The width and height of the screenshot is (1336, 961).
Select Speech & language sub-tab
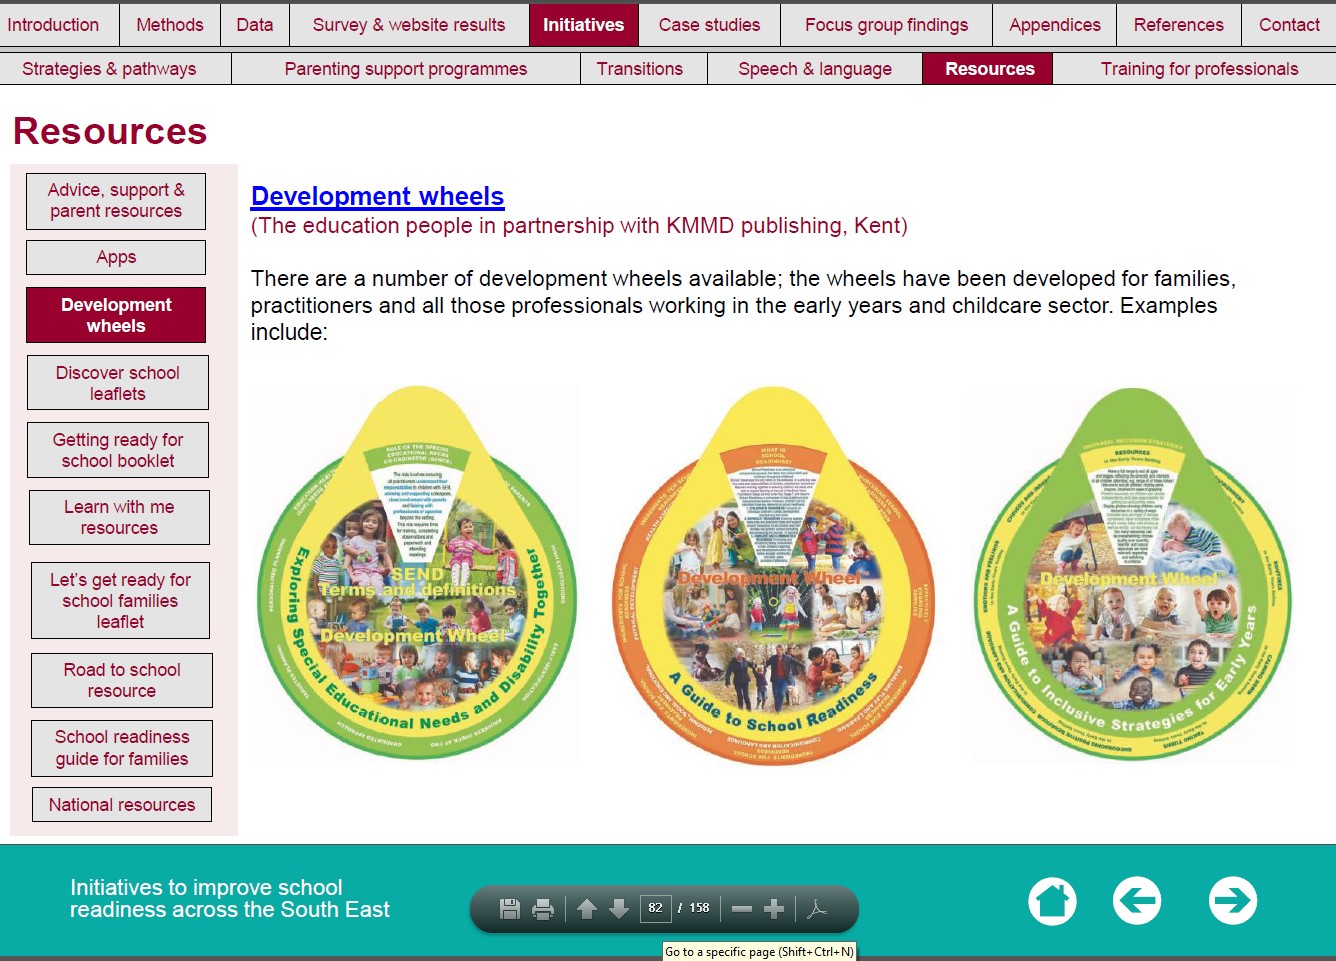coord(814,69)
